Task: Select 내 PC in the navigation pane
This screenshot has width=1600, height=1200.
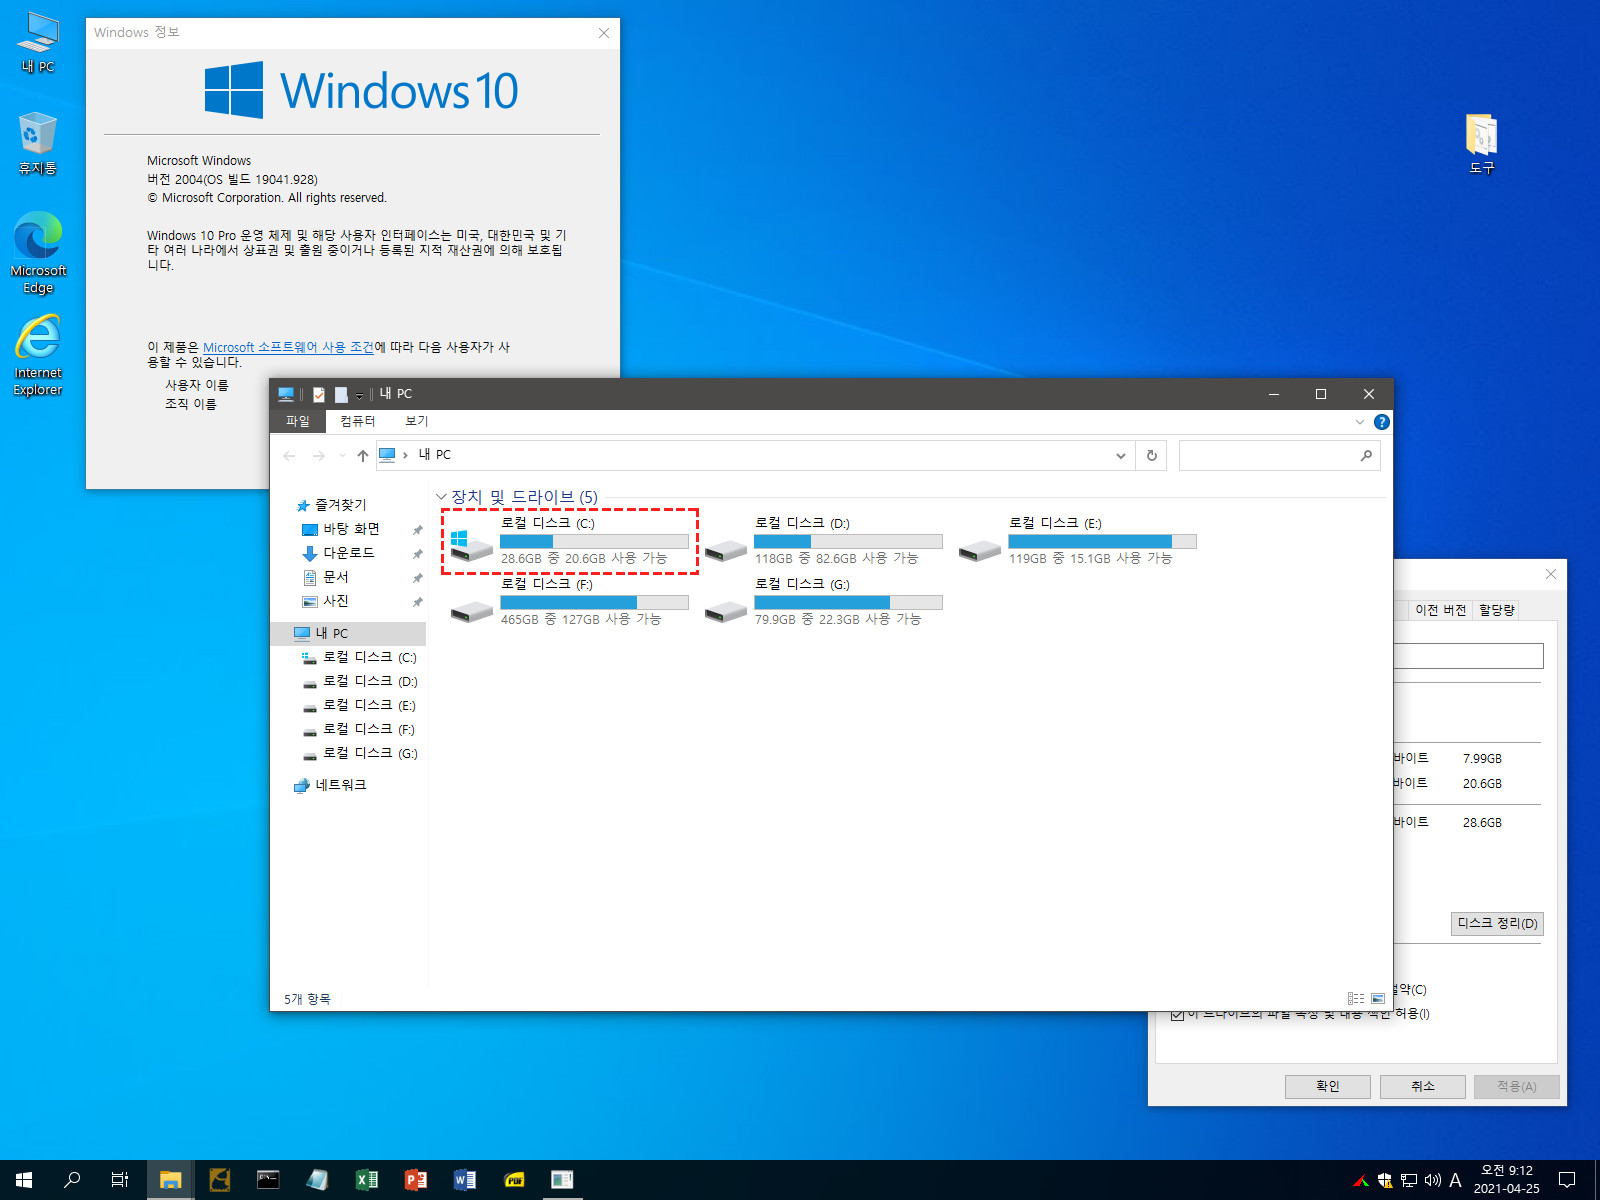Action: pos(348,633)
